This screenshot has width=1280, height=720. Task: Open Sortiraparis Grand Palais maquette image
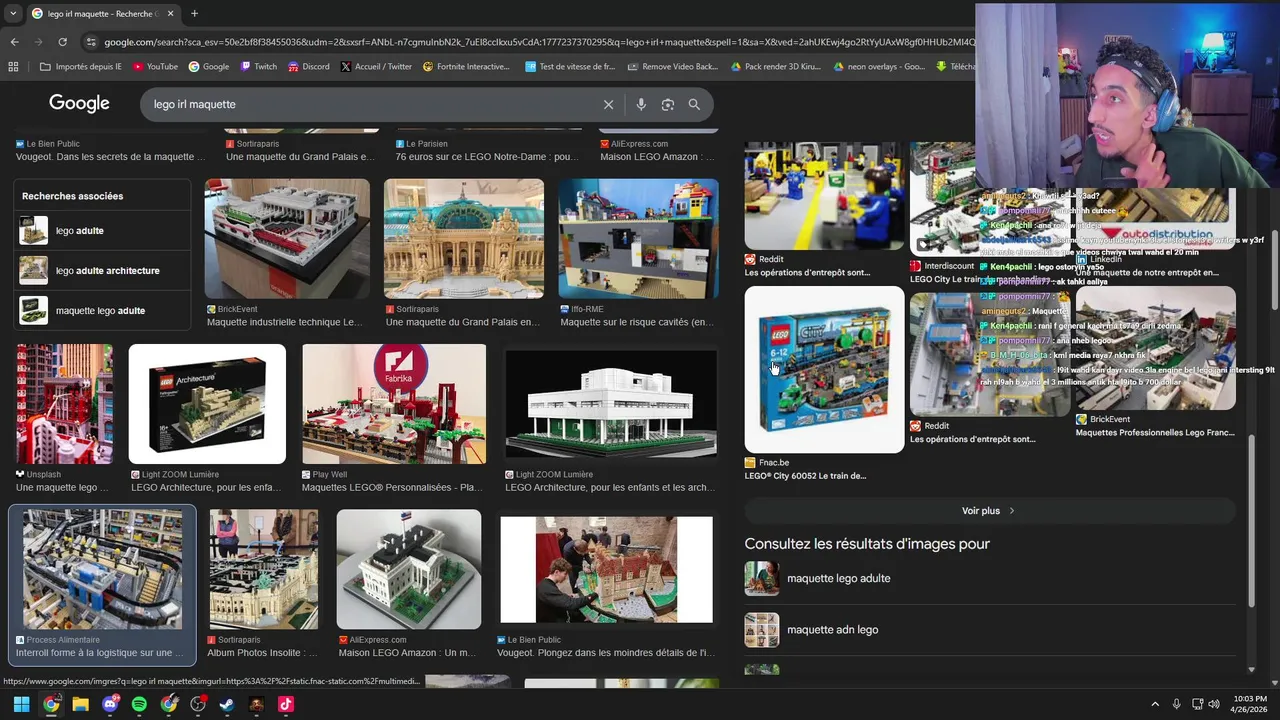464,239
